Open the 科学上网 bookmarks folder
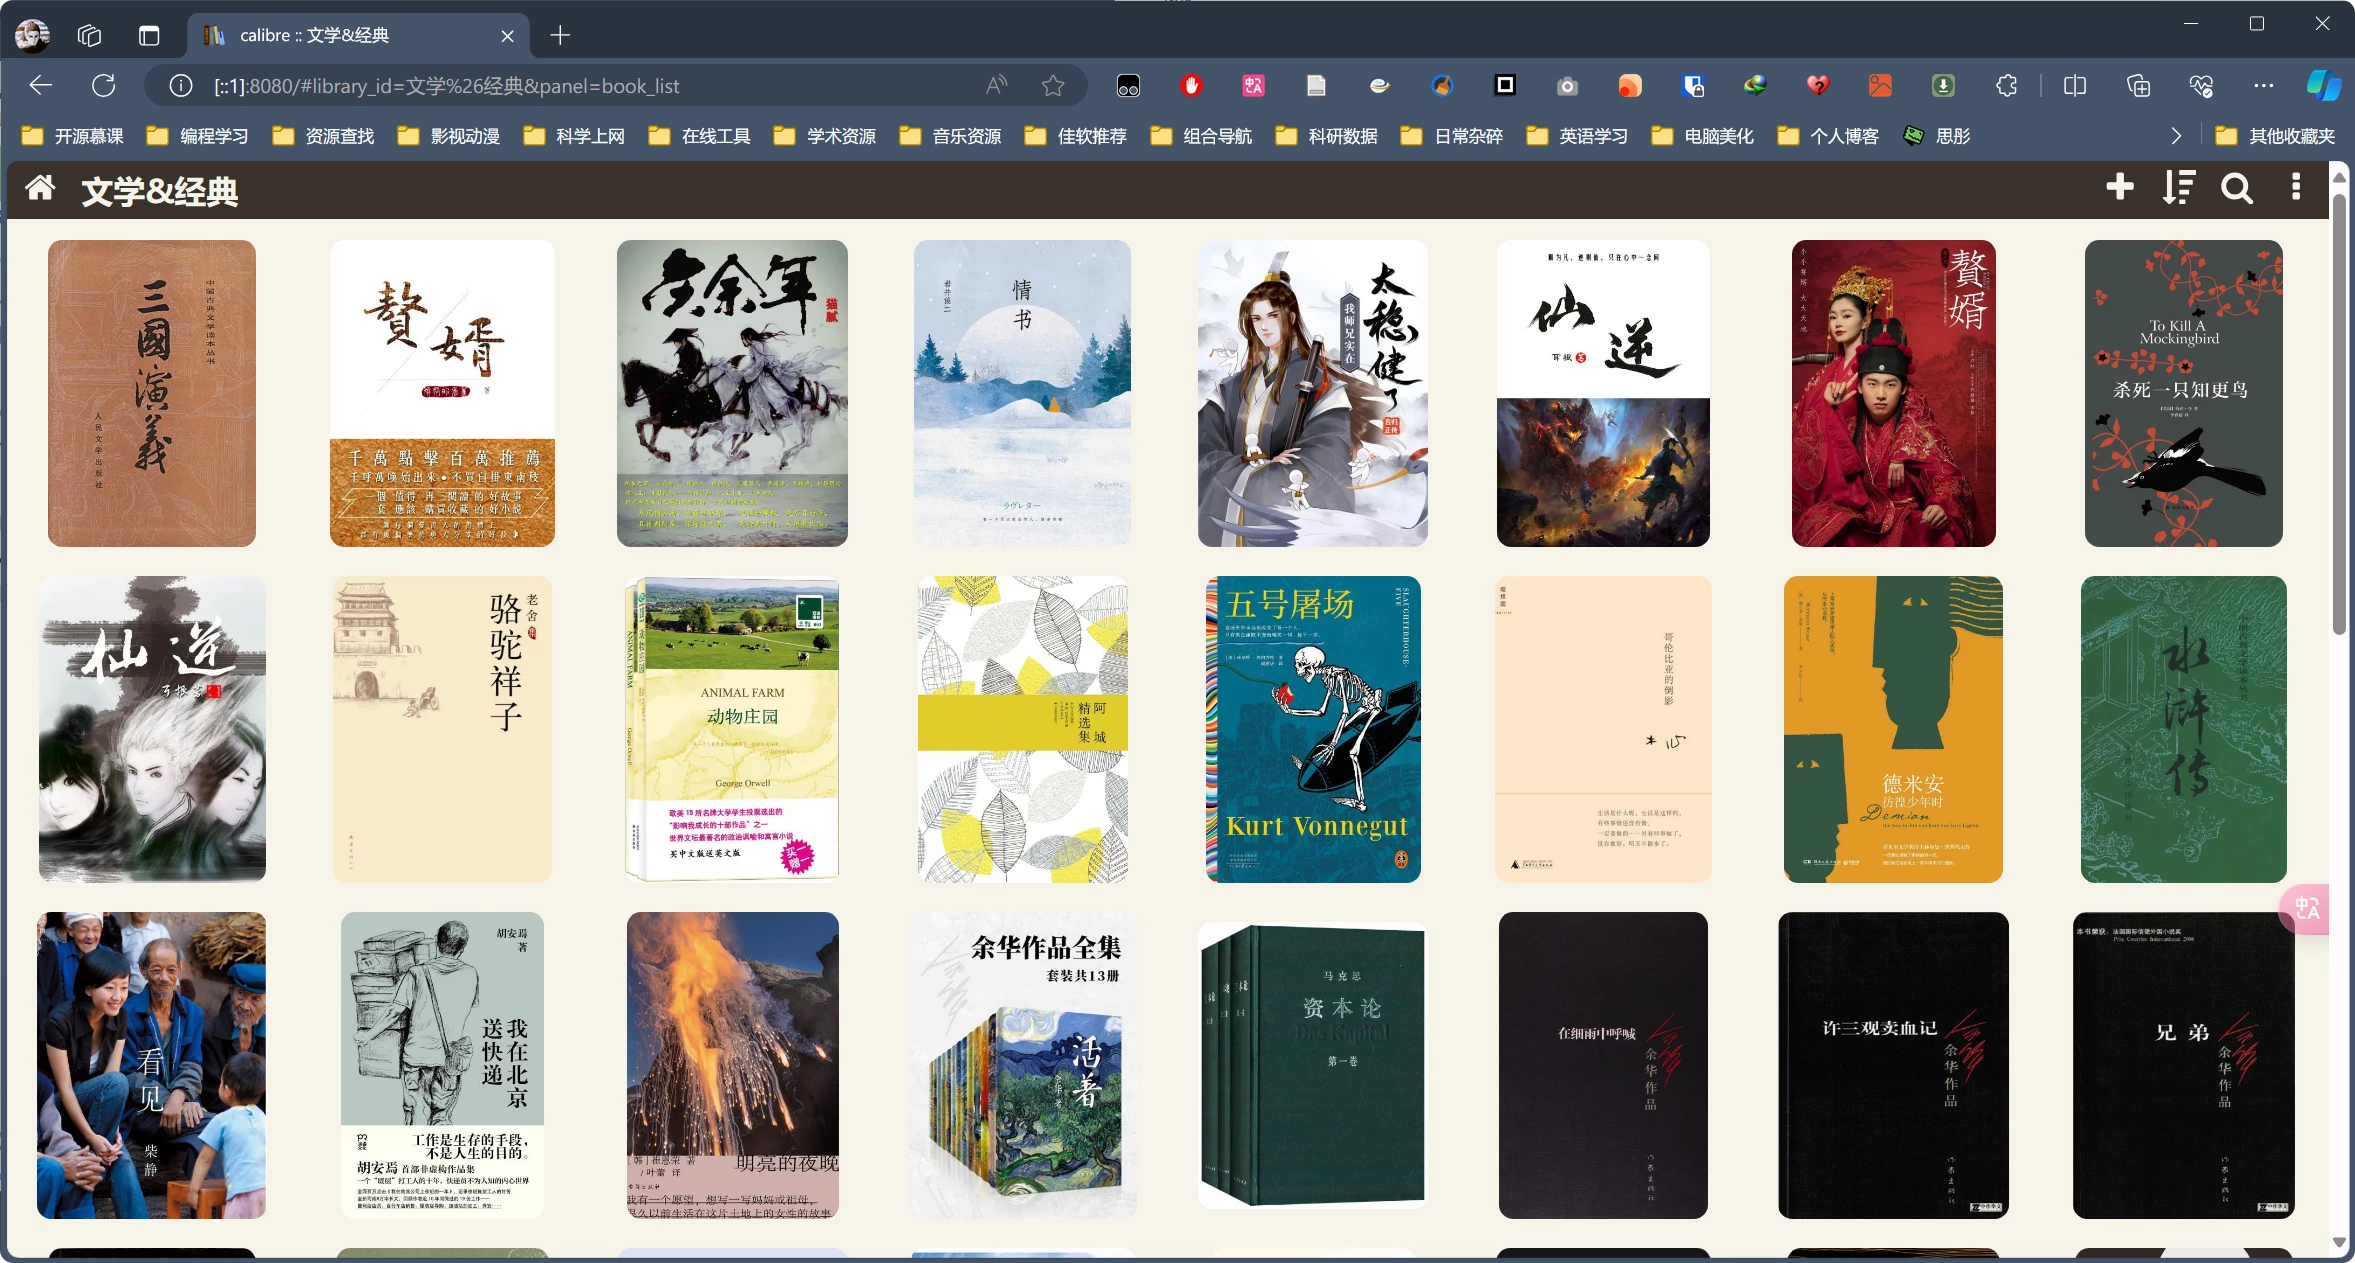Image resolution: width=2355 pixels, height=1263 pixels. pyautogui.click(x=574, y=136)
